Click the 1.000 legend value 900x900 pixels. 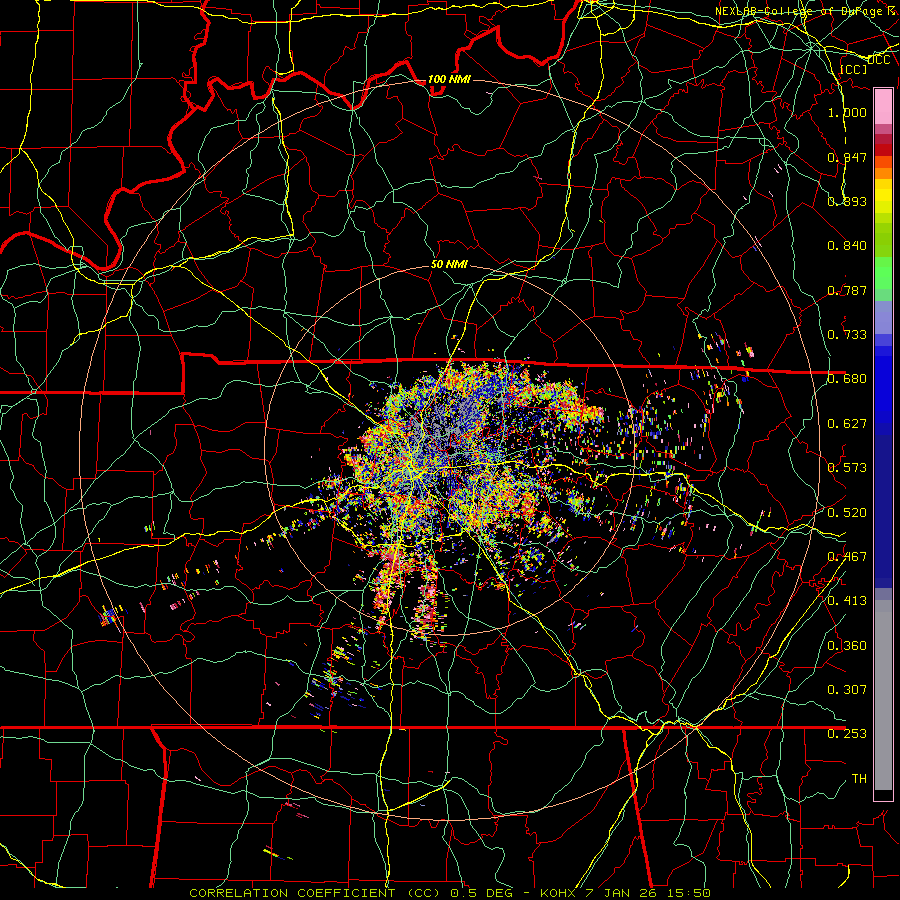tap(847, 112)
